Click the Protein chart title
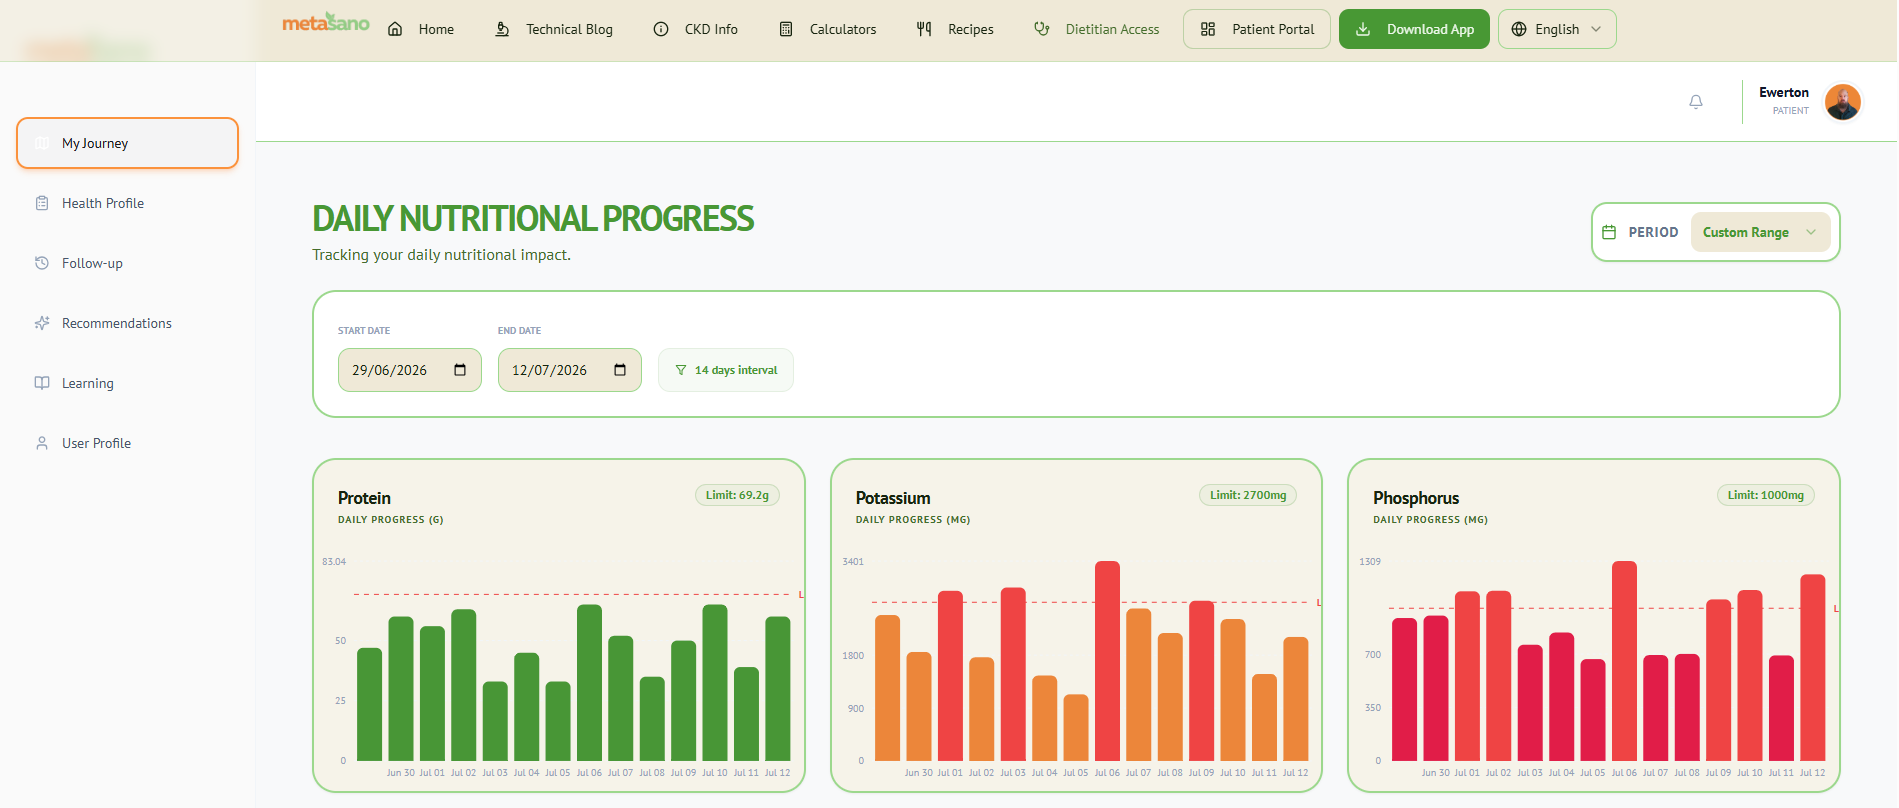The image size is (1899, 808). tap(364, 498)
